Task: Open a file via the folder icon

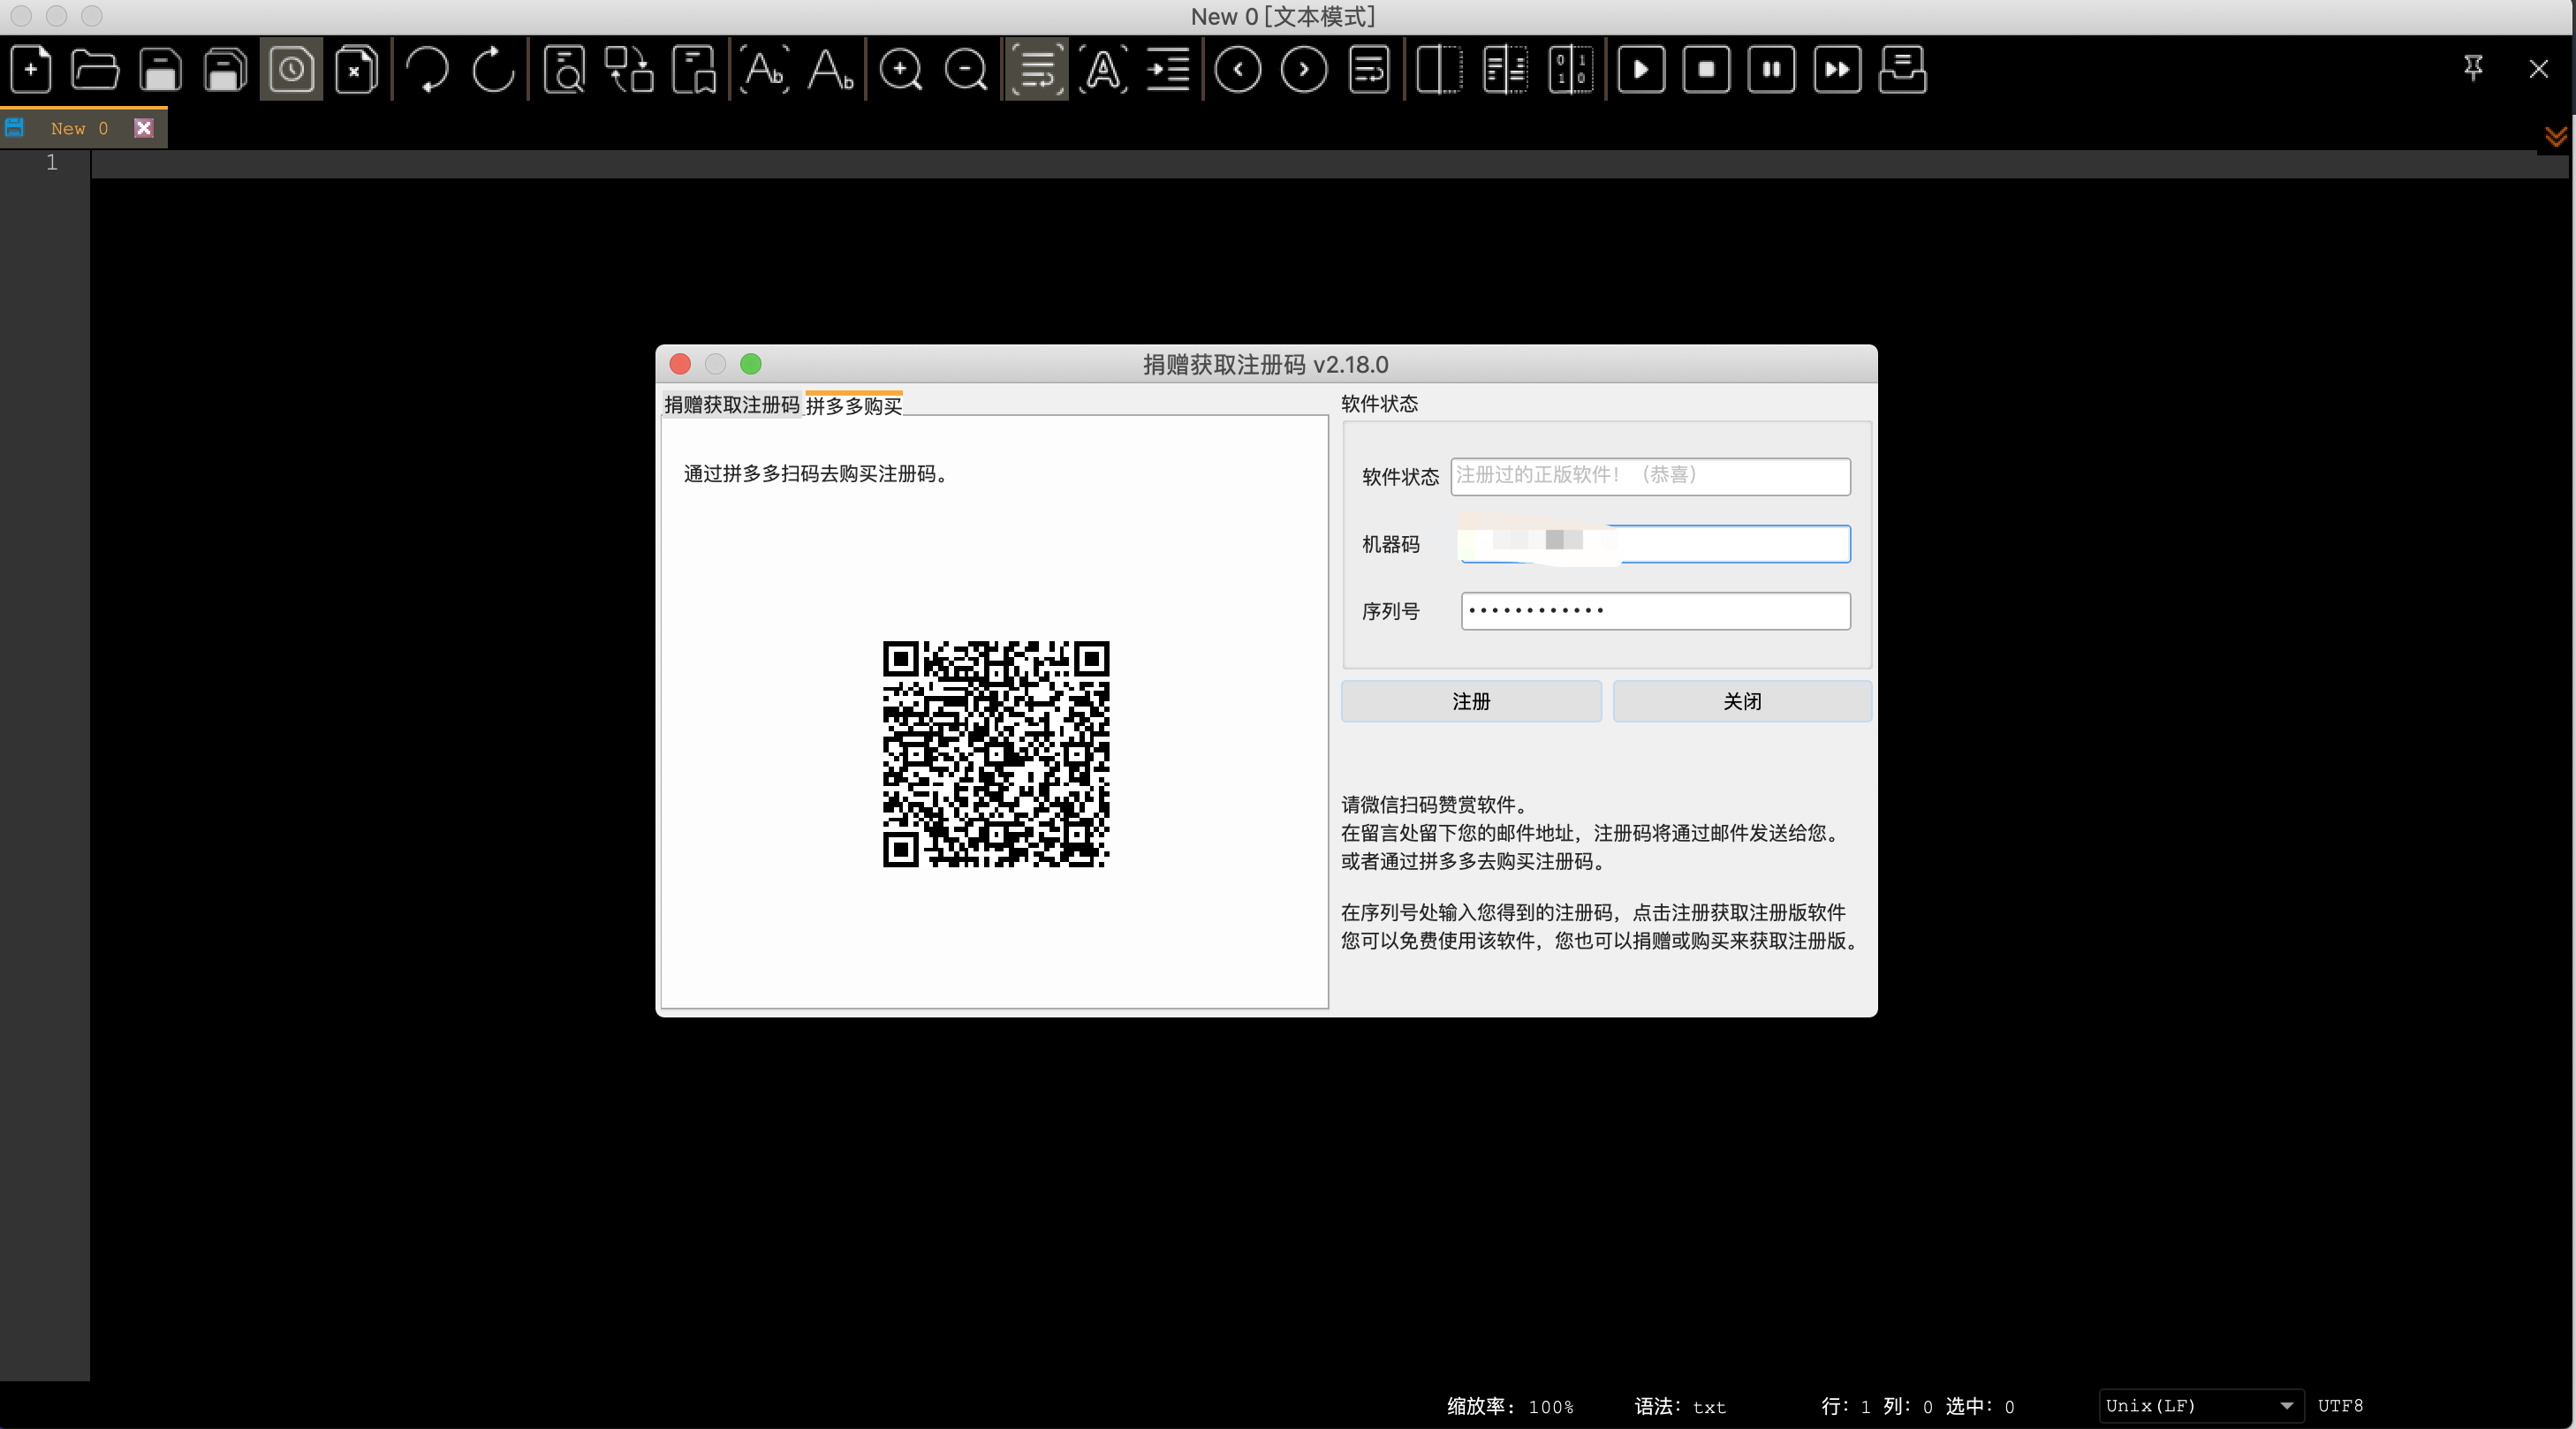Action: pos(96,70)
